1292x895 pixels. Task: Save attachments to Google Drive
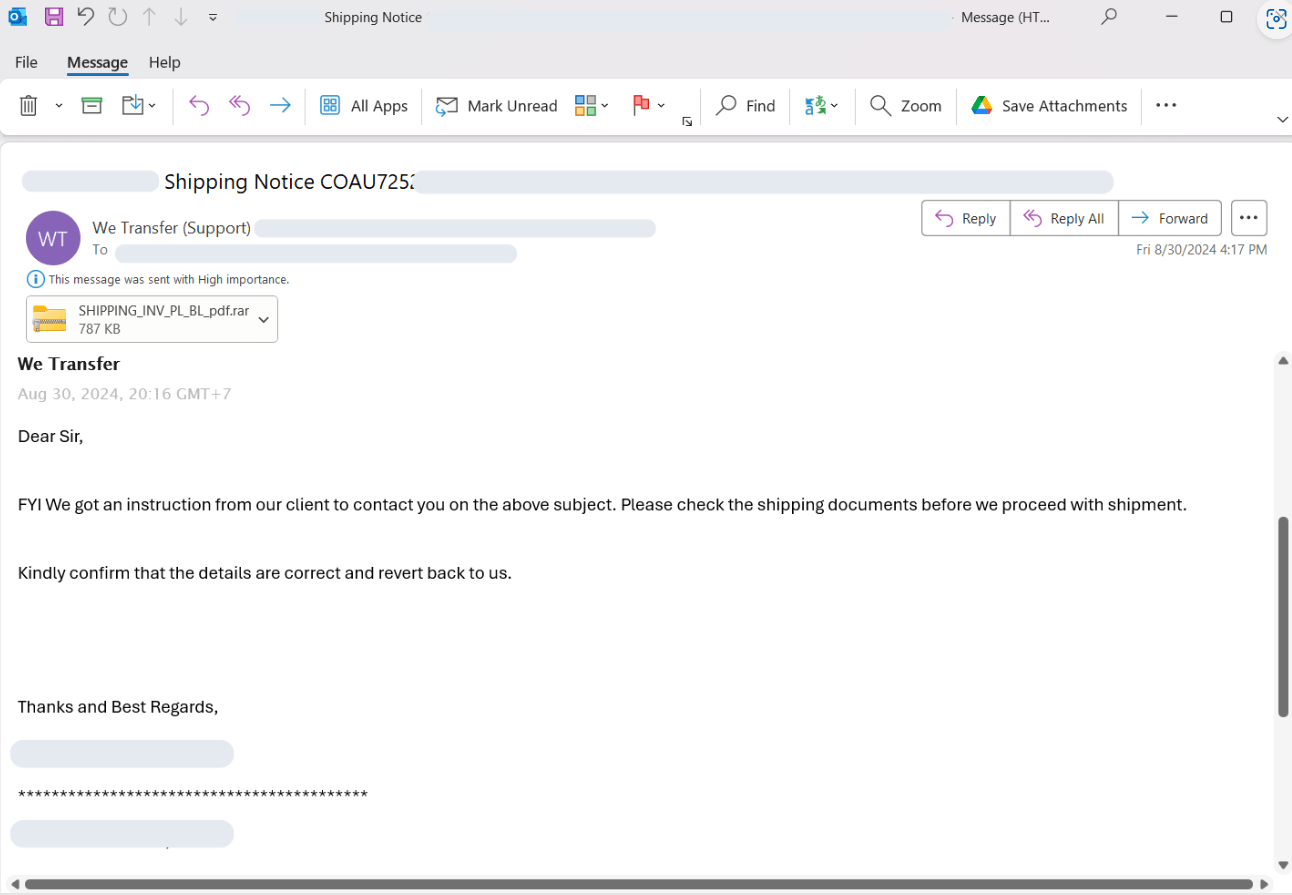point(1048,105)
